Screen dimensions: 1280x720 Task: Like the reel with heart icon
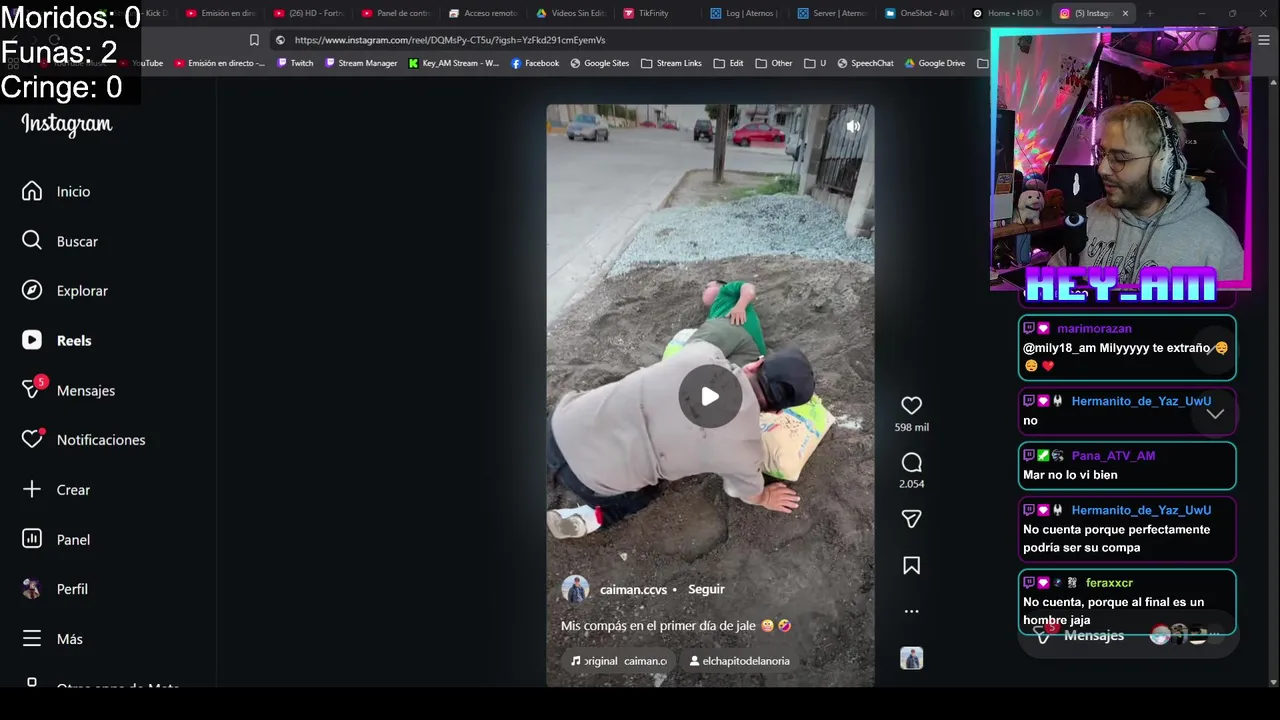click(x=911, y=405)
